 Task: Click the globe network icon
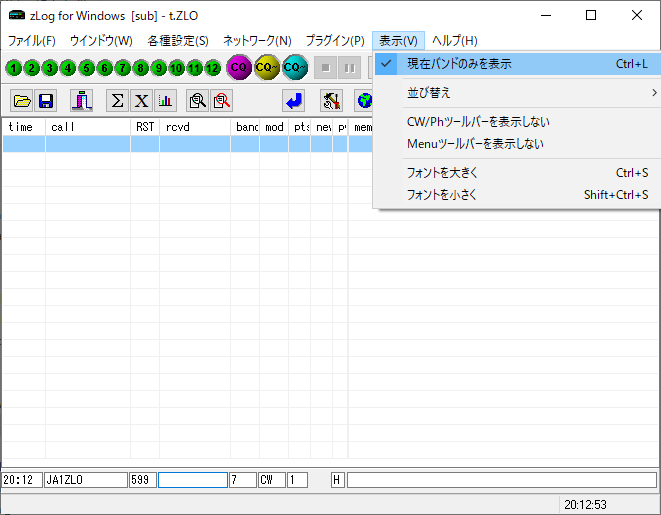[x=363, y=101]
